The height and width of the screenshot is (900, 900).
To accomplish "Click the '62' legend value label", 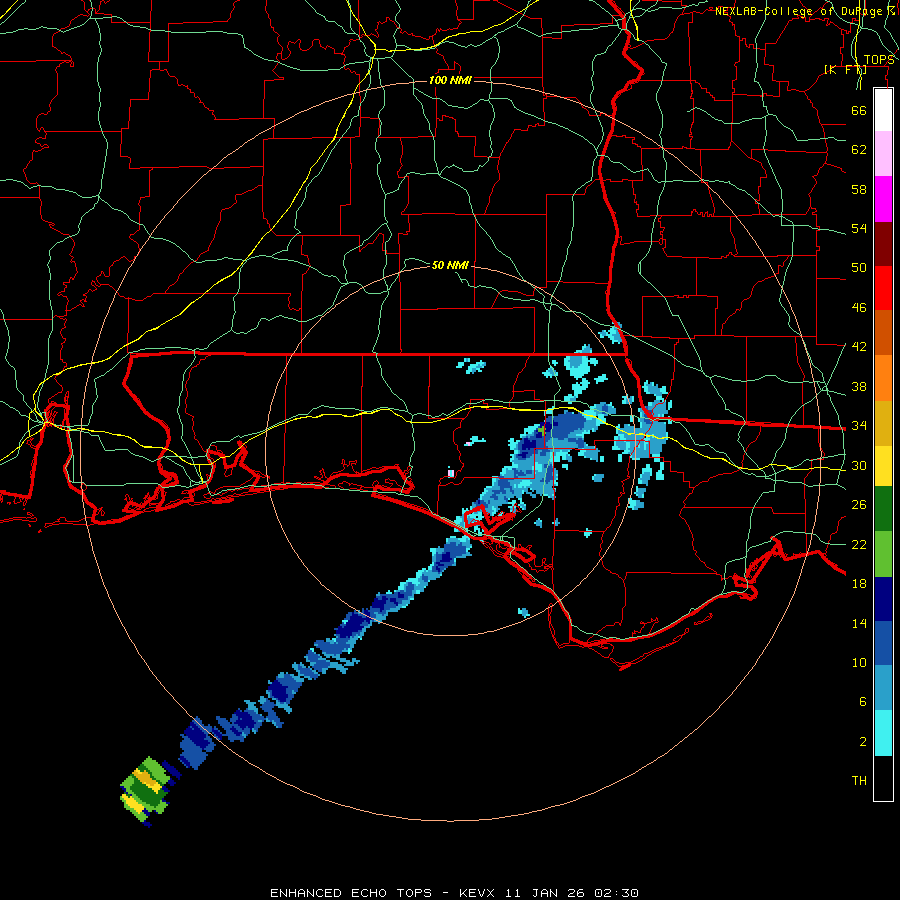I will pyautogui.click(x=859, y=150).
